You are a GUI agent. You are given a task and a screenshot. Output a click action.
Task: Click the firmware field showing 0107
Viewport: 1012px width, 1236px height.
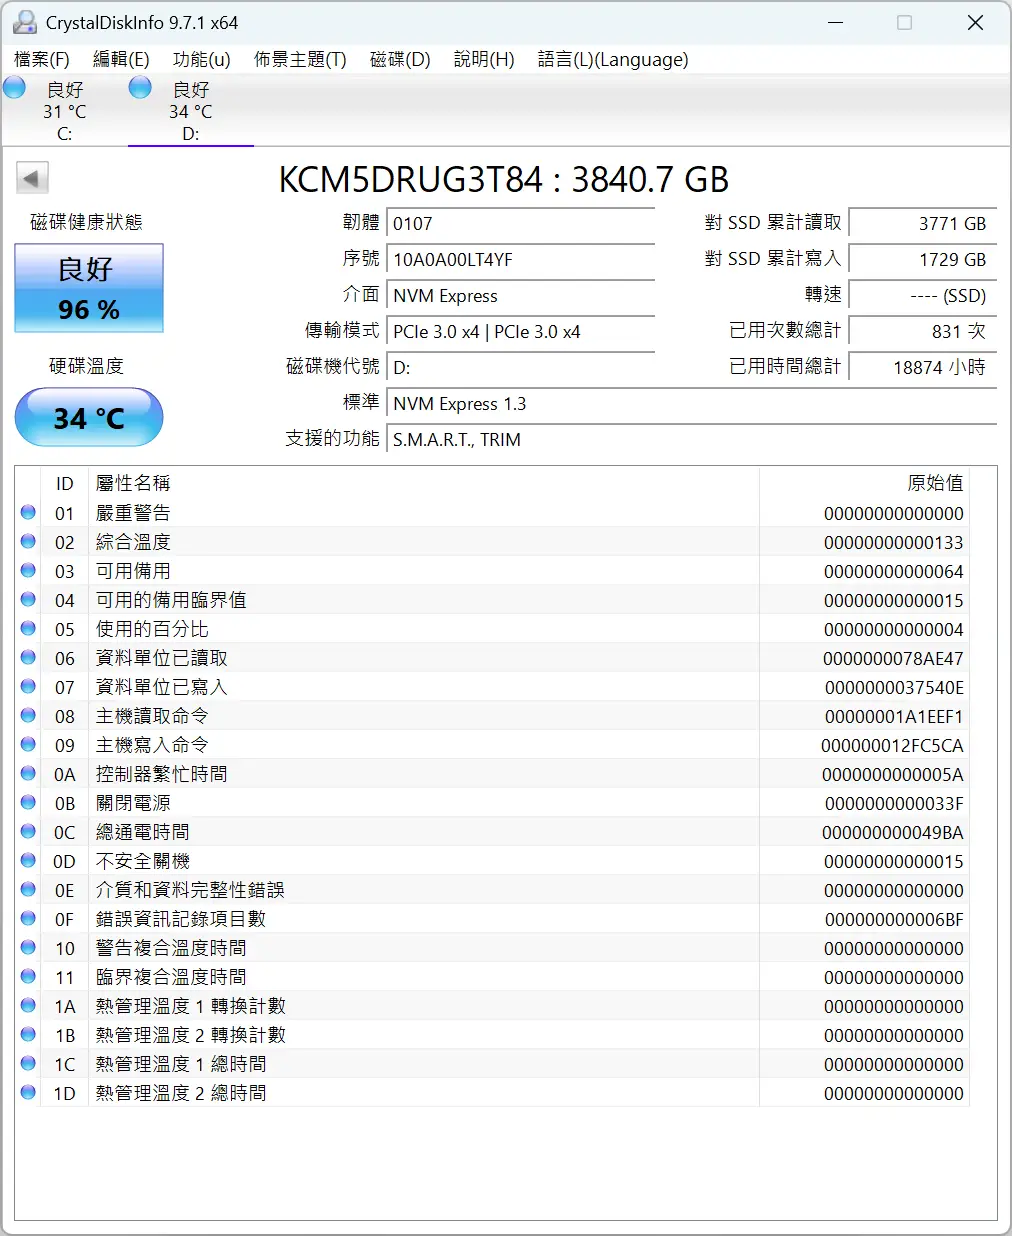tap(520, 224)
